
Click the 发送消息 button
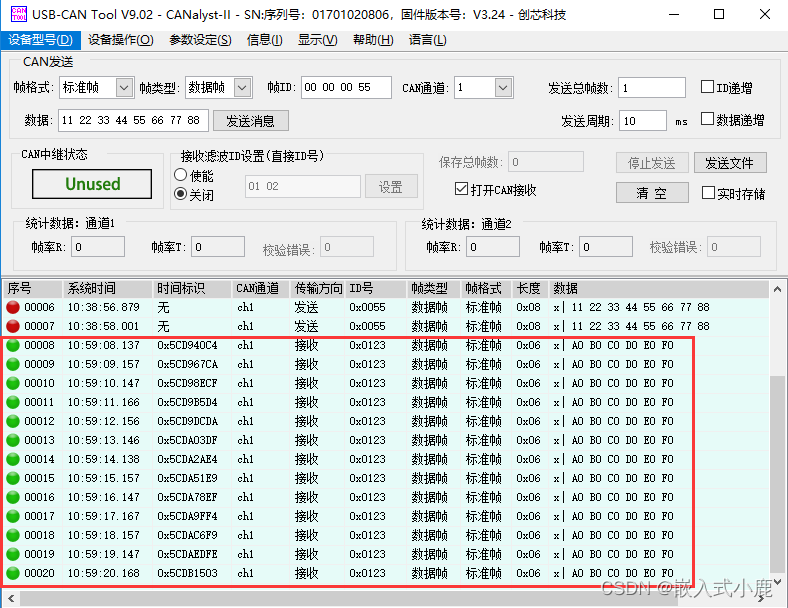250,121
